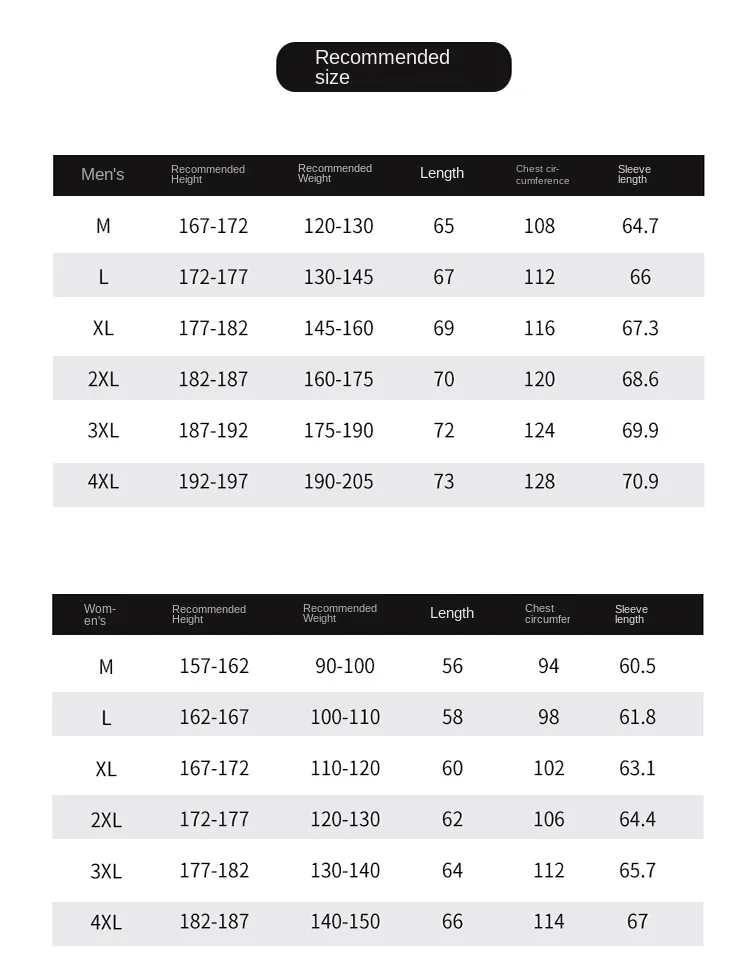Select men's sleeve length value 64.7
The image size is (750, 968).
tap(640, 226)
